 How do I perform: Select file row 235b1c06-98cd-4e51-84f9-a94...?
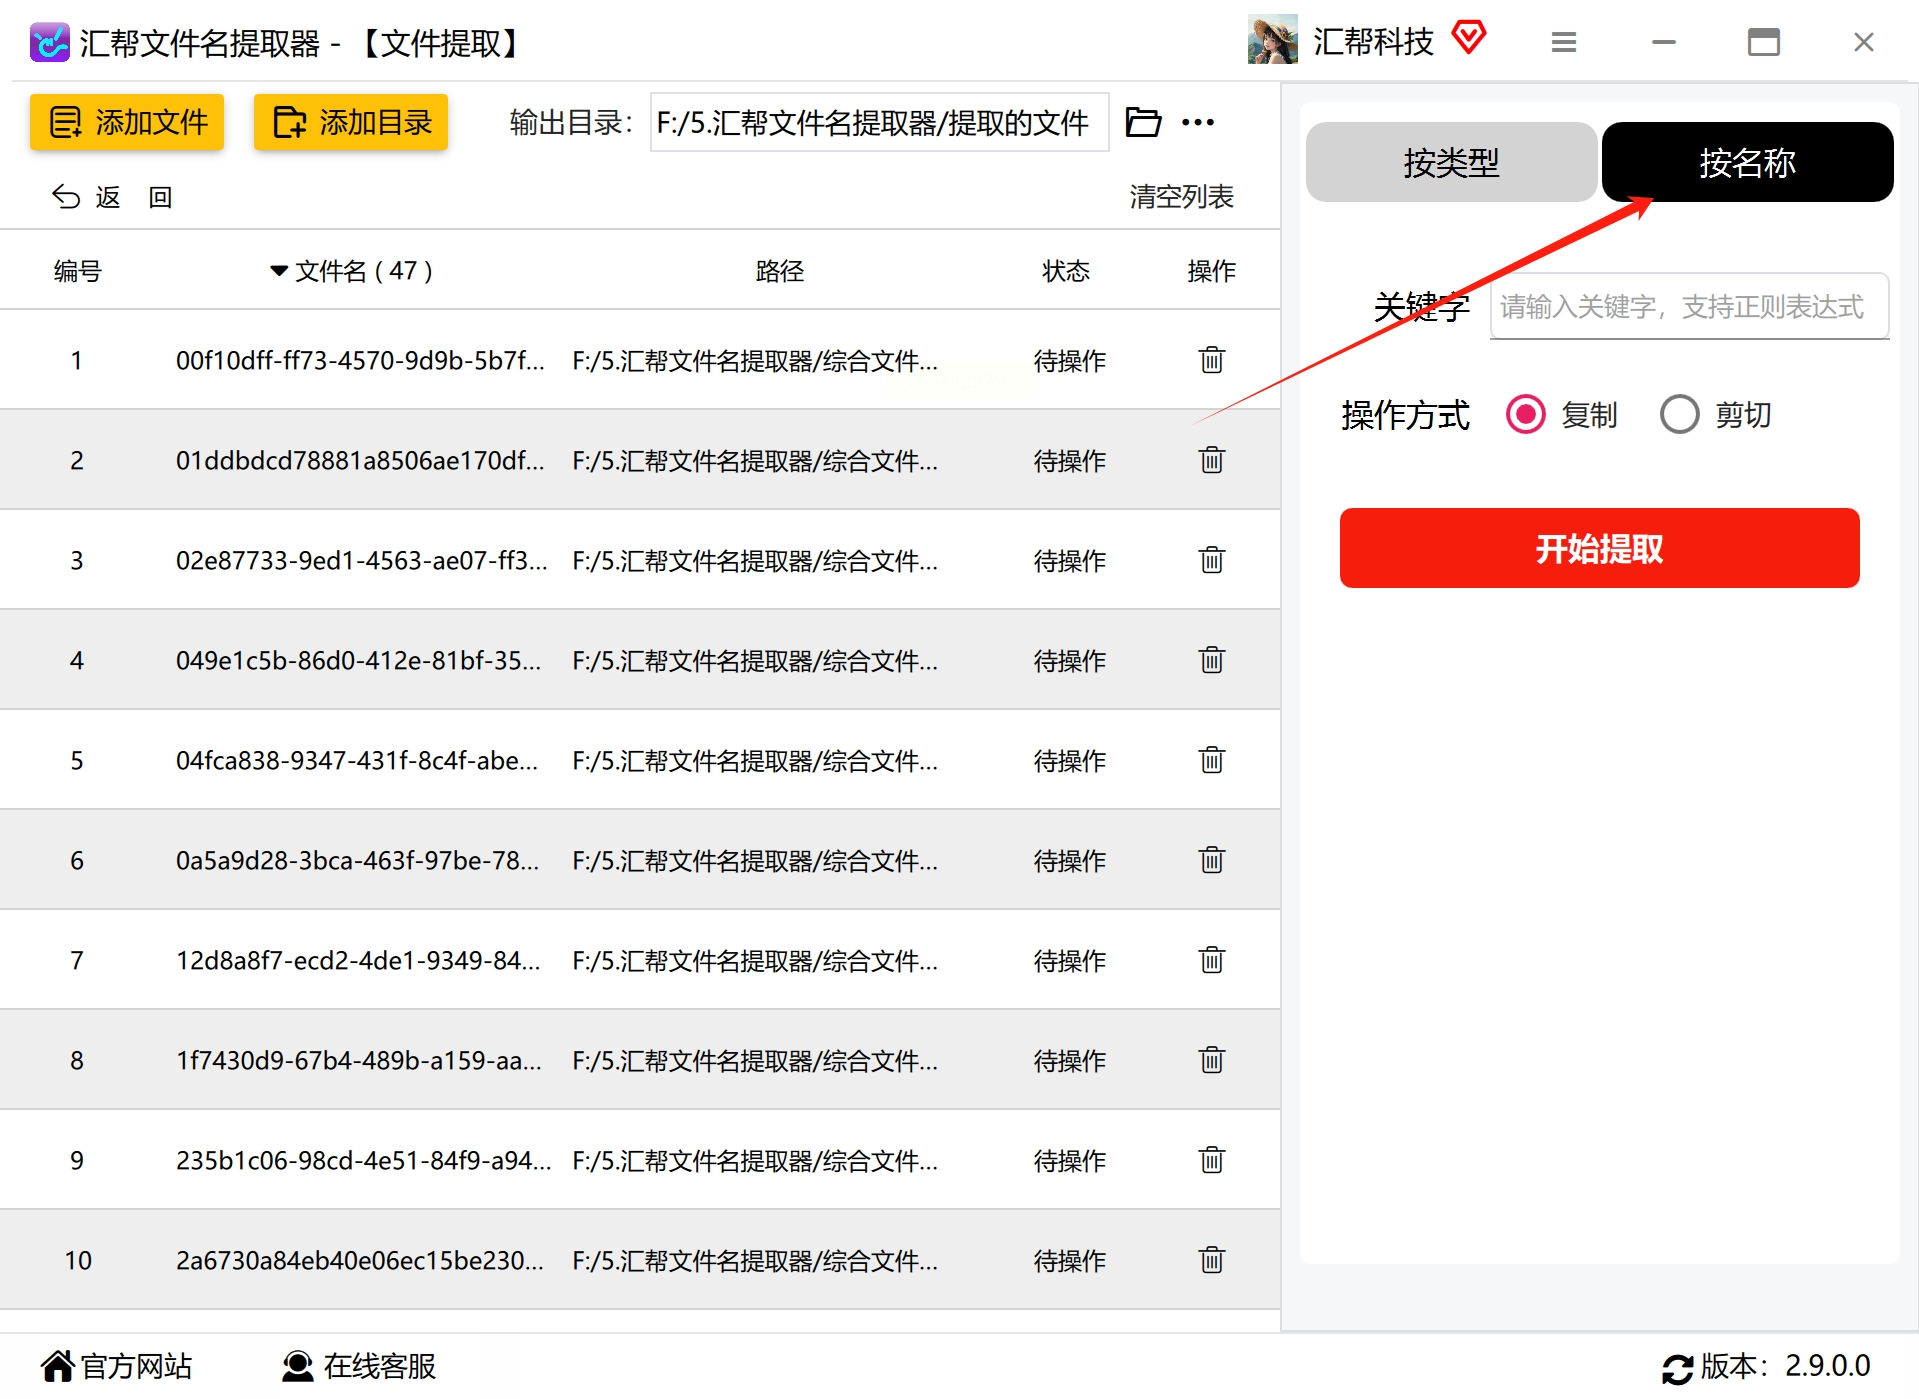coord(640,1160)
